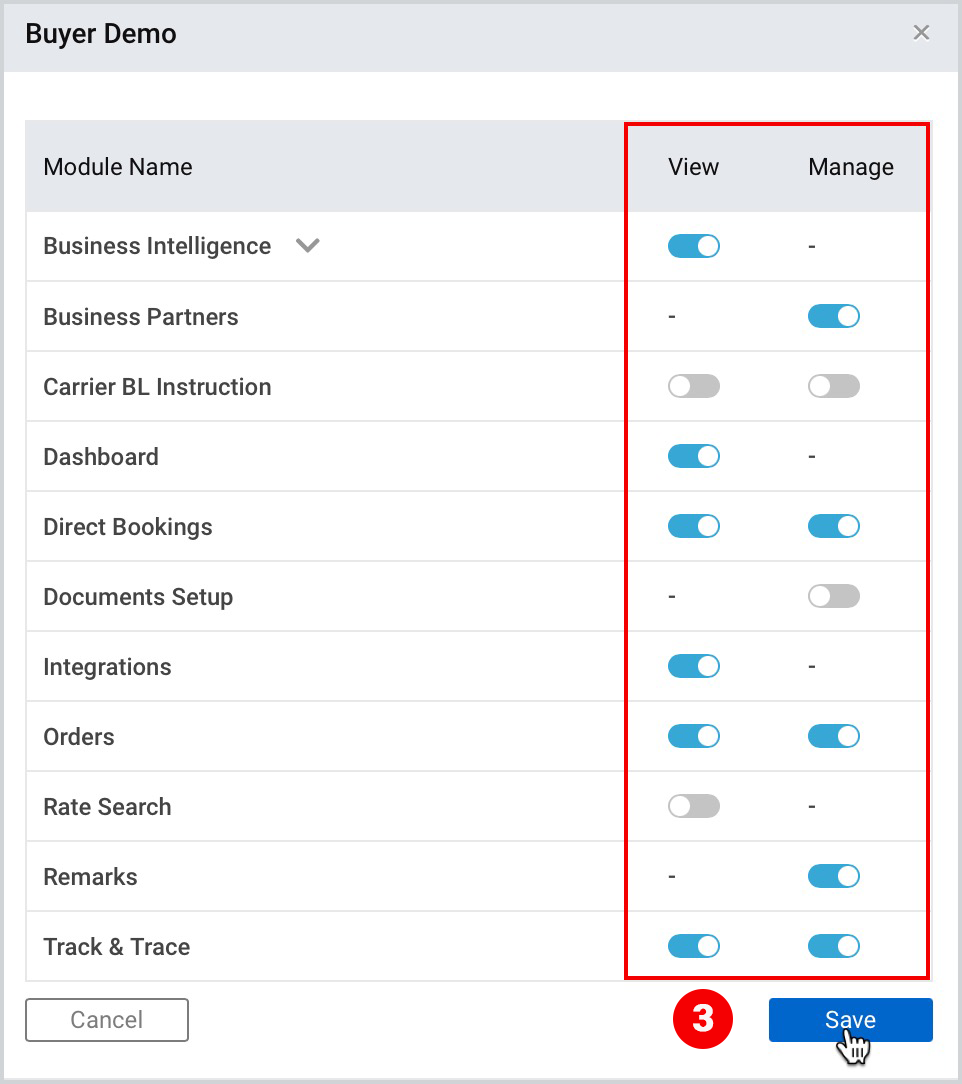
Task: Toggle Manage for Track & Trace
Action: [x=833, y=946]
